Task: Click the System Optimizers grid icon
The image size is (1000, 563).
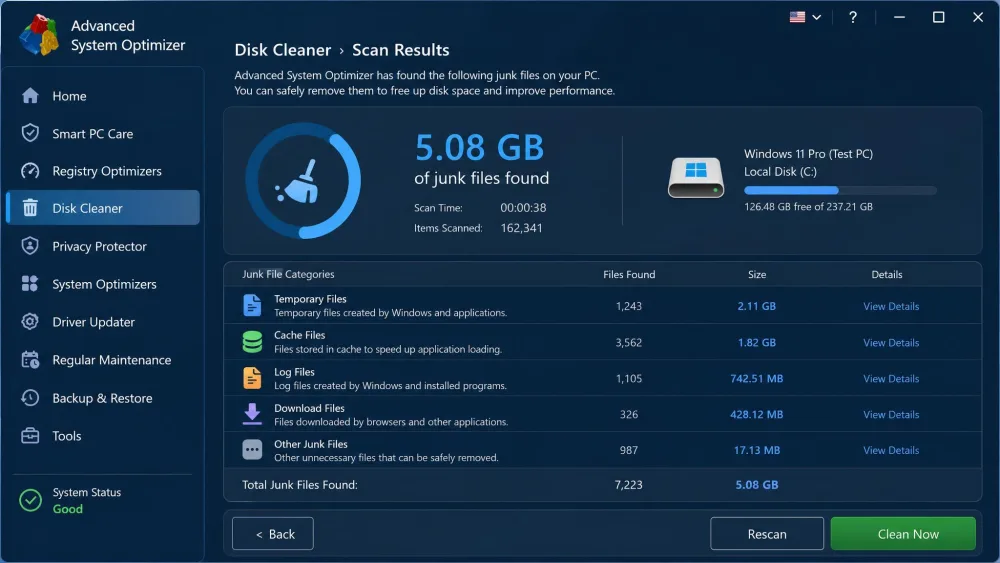Action: [x=30, y=284]
